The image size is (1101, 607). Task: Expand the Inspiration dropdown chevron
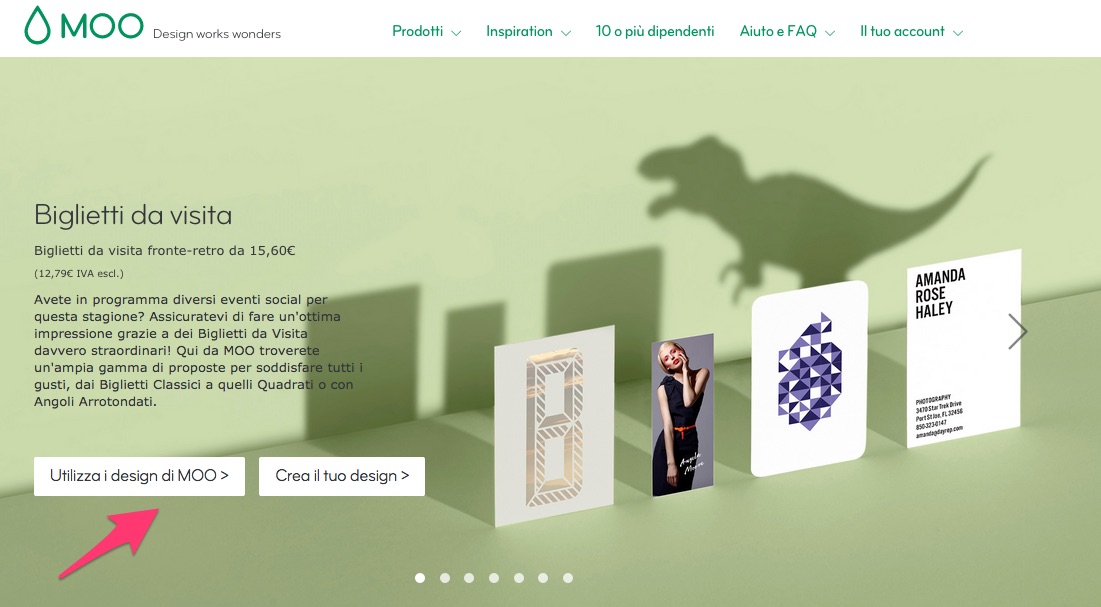pos(566,33)
